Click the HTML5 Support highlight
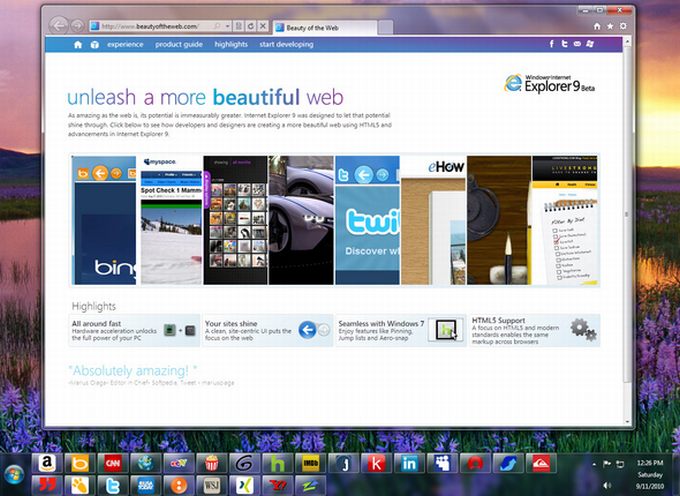Viewport: 680px width, 496px height. pyautogui.click(x=534, y=330)
